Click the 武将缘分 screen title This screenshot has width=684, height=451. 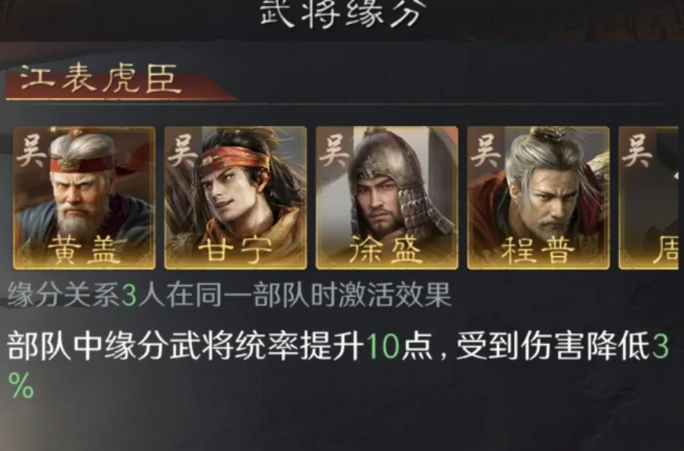(x=341, y=13)
